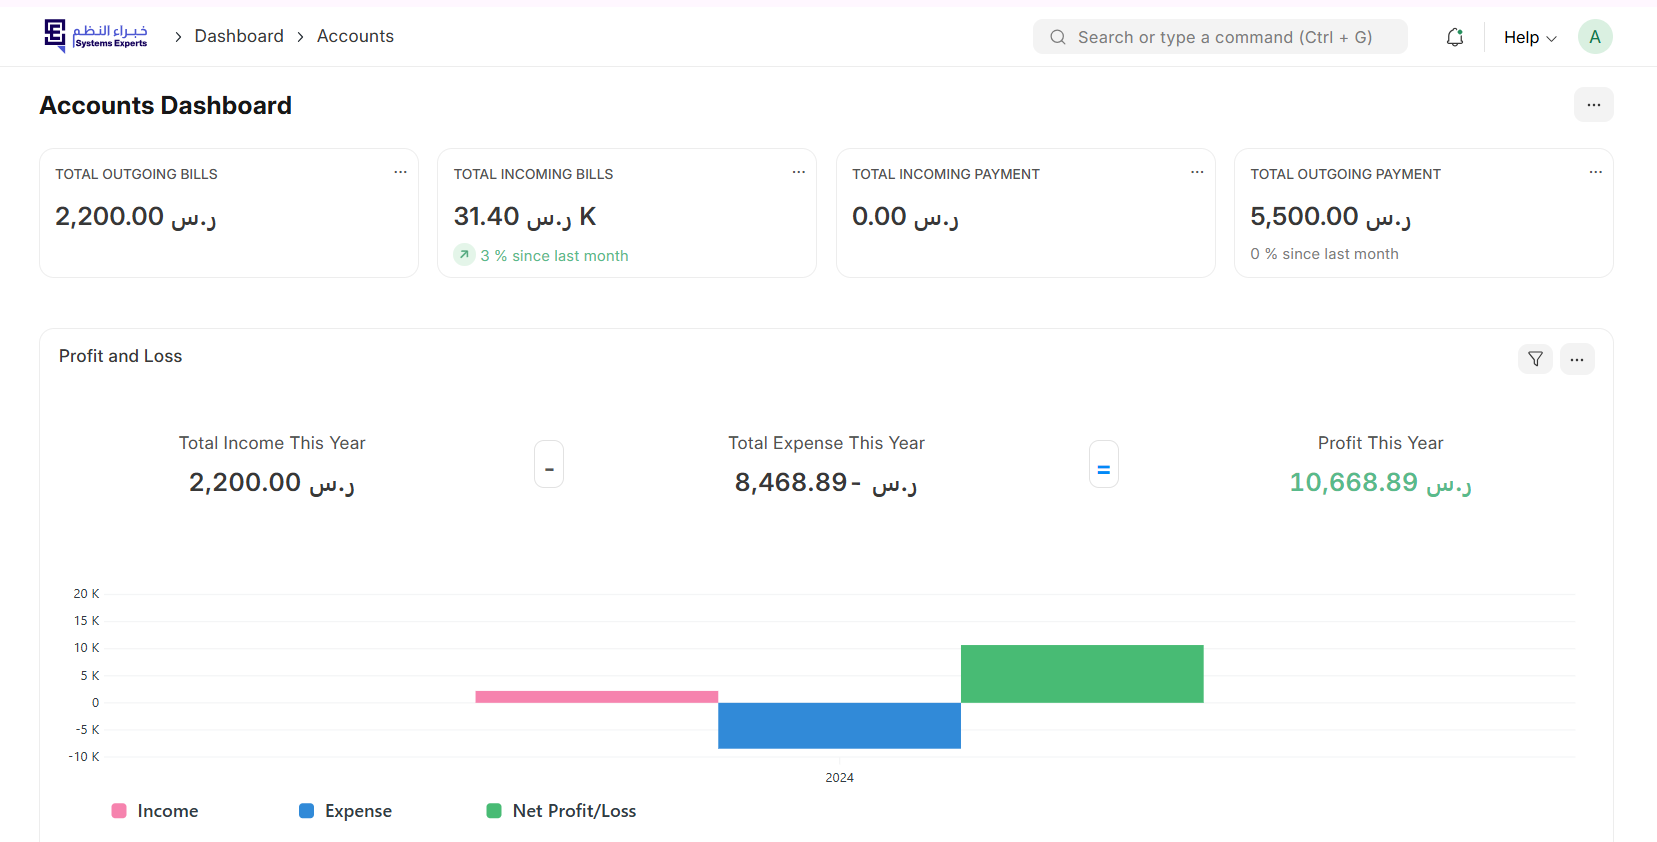Viewport: 1657px width, 842px height.
Task: Go to Dashboard breadcrumb
Action: [x=239, y=36]
